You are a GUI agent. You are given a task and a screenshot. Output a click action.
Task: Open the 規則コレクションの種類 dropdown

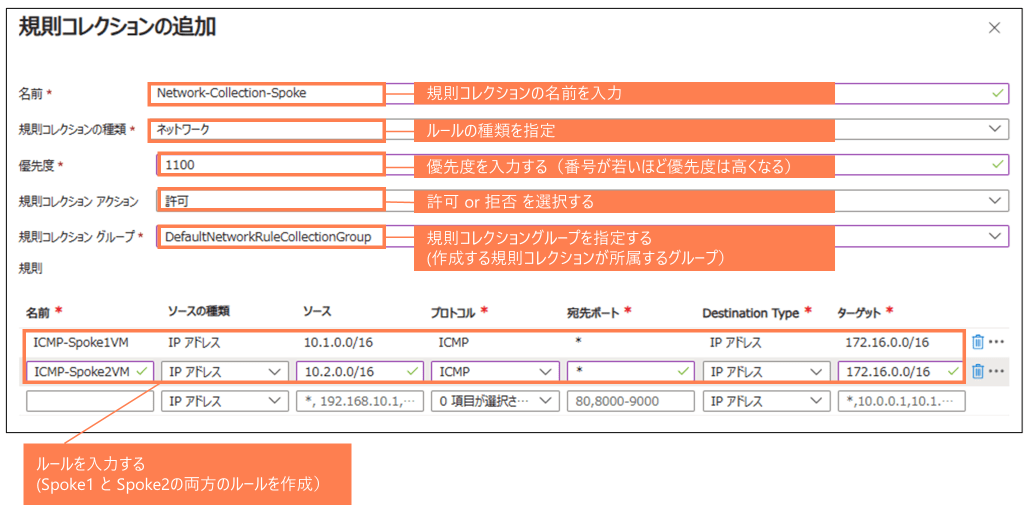coord(579,129)
